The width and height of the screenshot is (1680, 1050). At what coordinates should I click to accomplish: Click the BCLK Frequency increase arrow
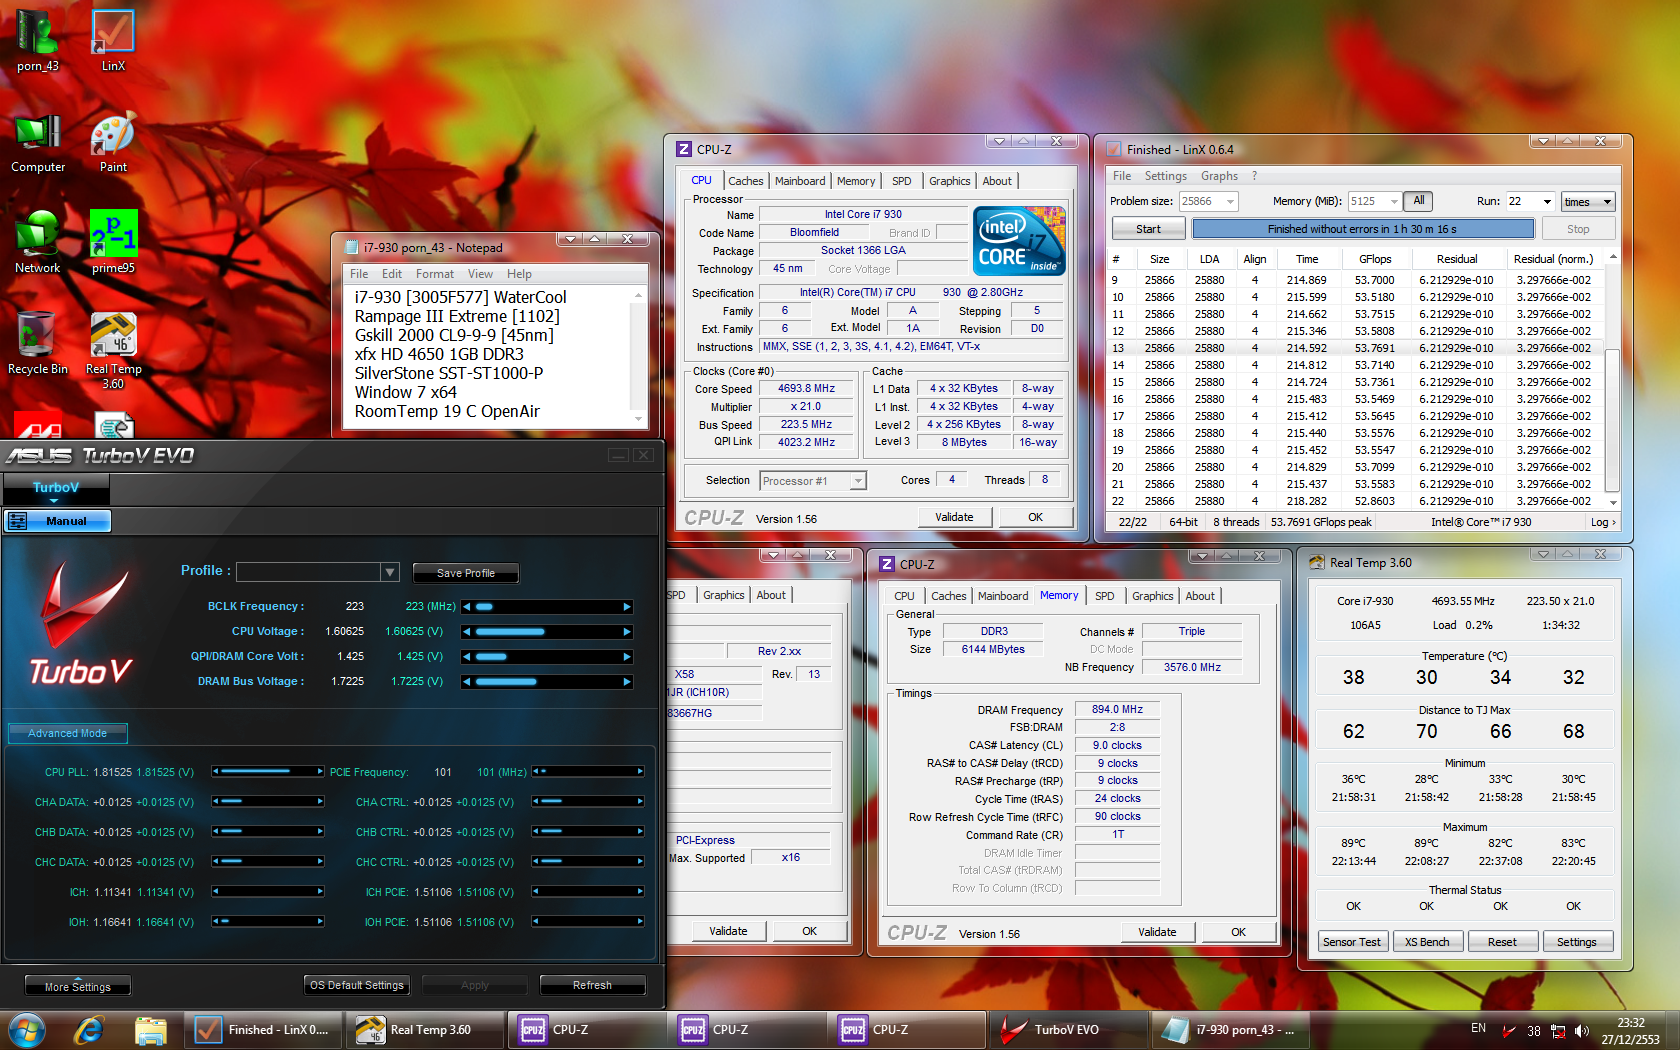[627, 607]
